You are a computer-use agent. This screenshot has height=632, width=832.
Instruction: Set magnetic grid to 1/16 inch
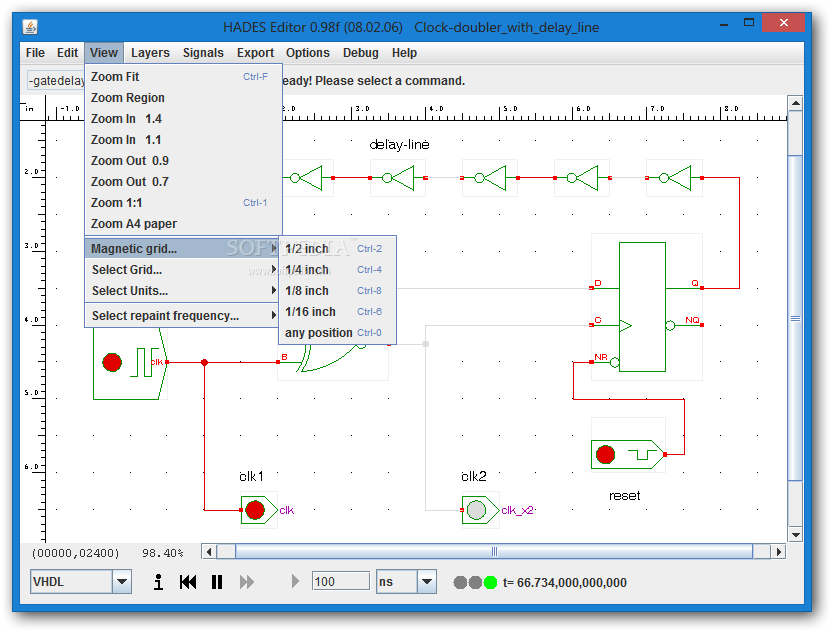coord(337,311)
